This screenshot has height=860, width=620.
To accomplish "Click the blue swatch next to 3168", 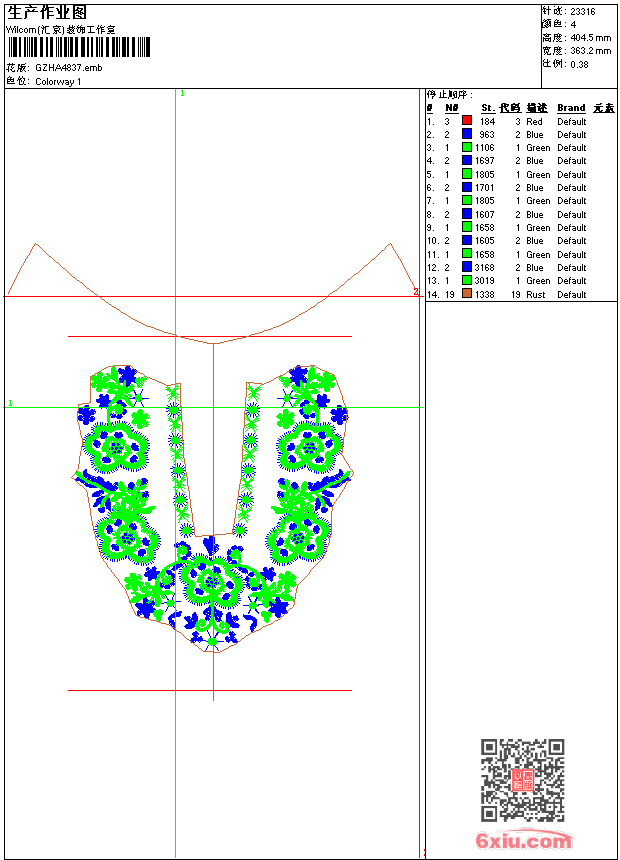I will 467,267.
